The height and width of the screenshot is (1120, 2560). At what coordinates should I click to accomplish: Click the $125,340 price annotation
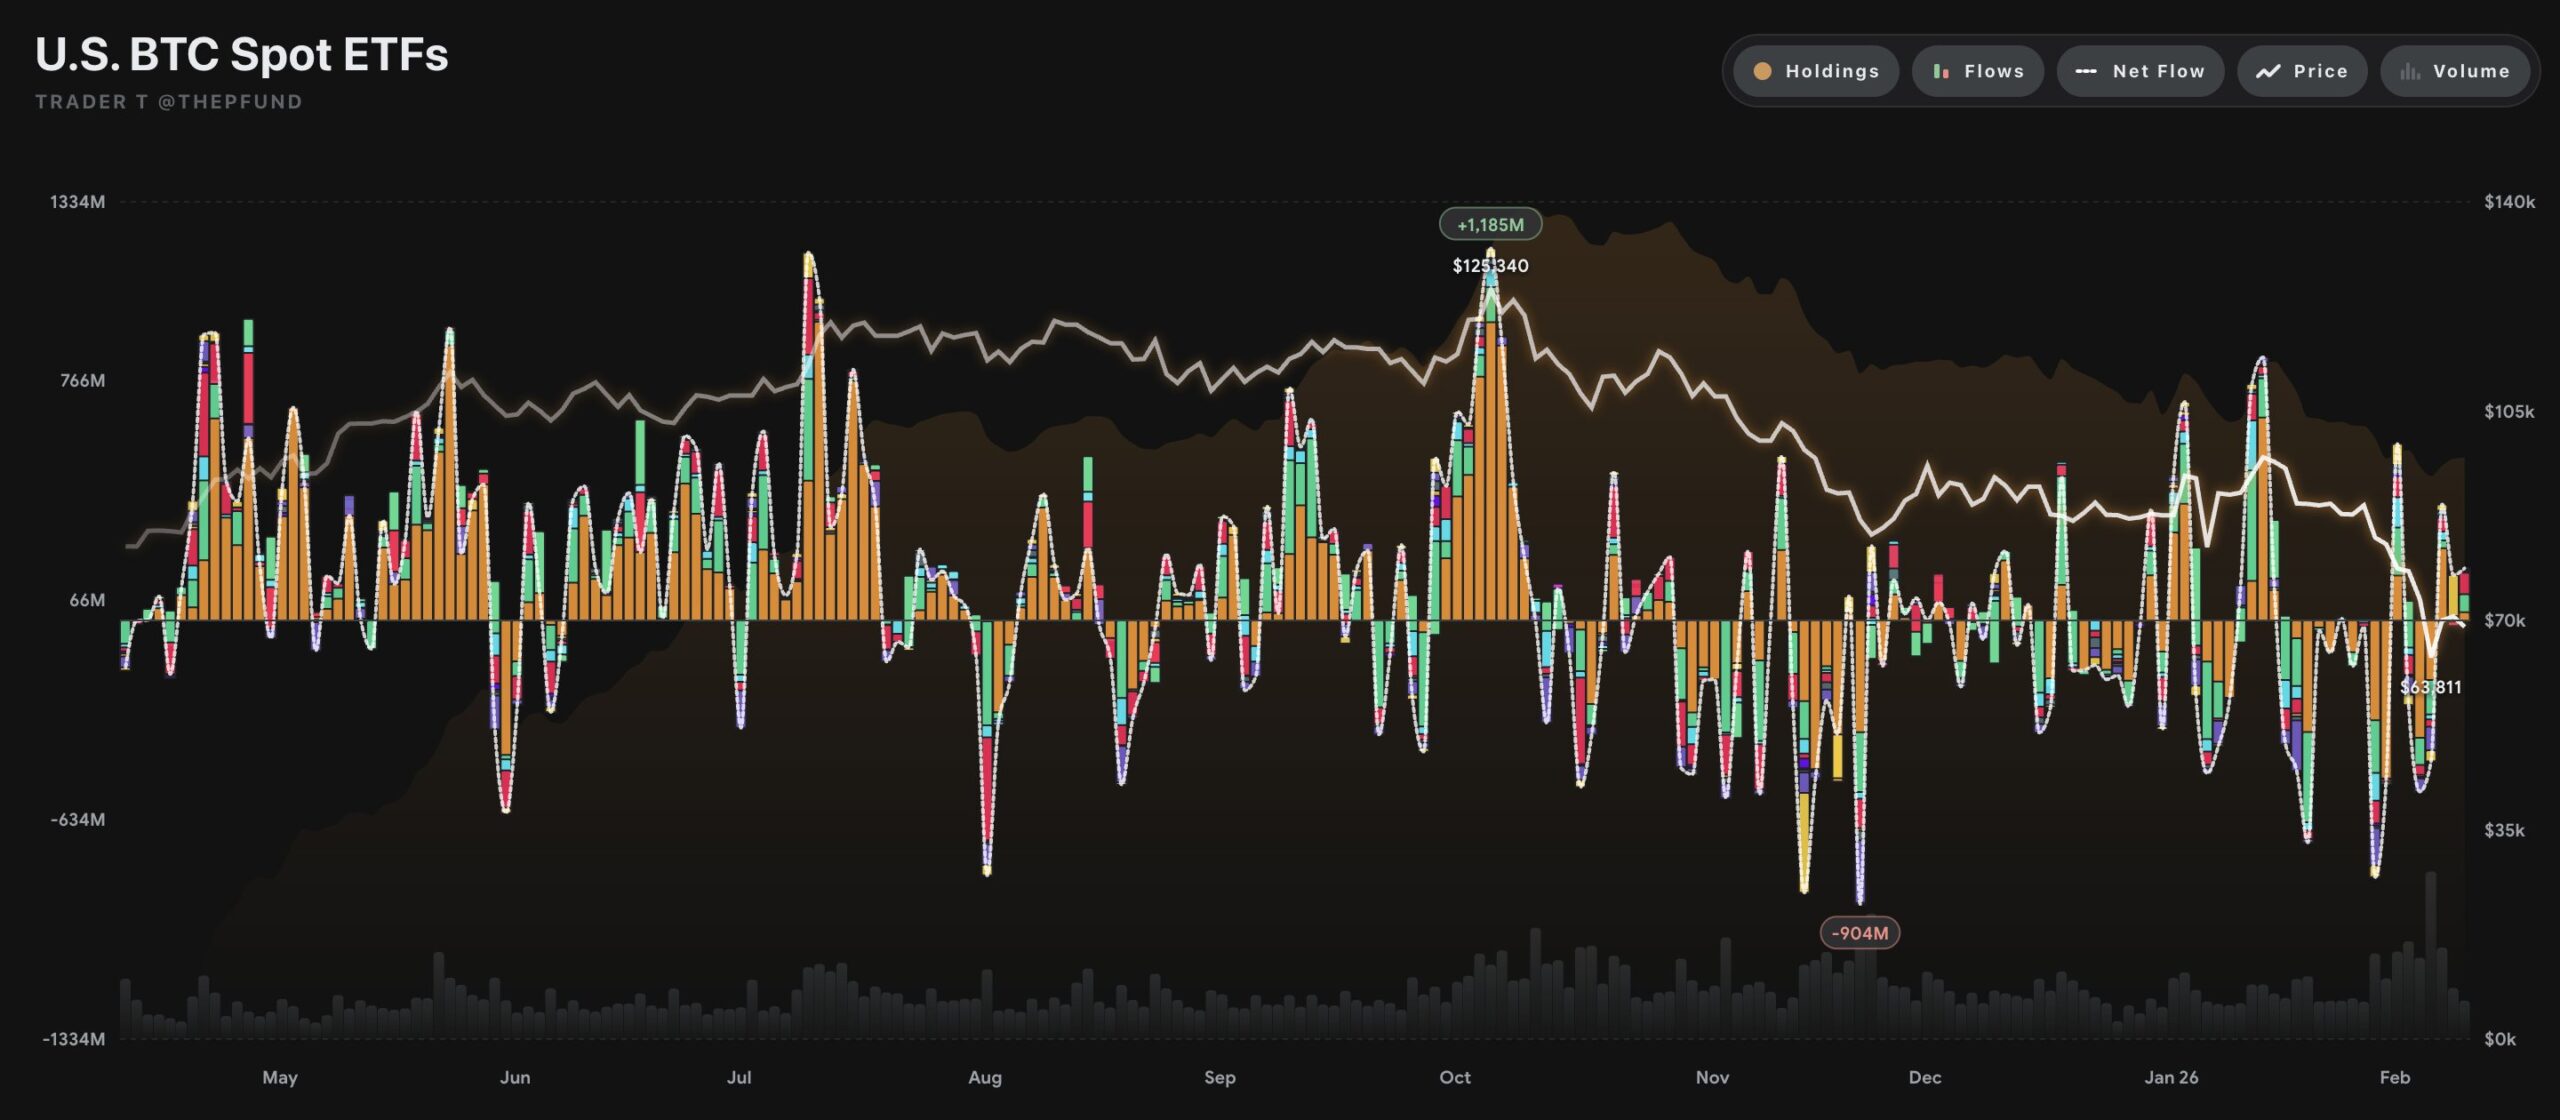(x=1490, y=266)
